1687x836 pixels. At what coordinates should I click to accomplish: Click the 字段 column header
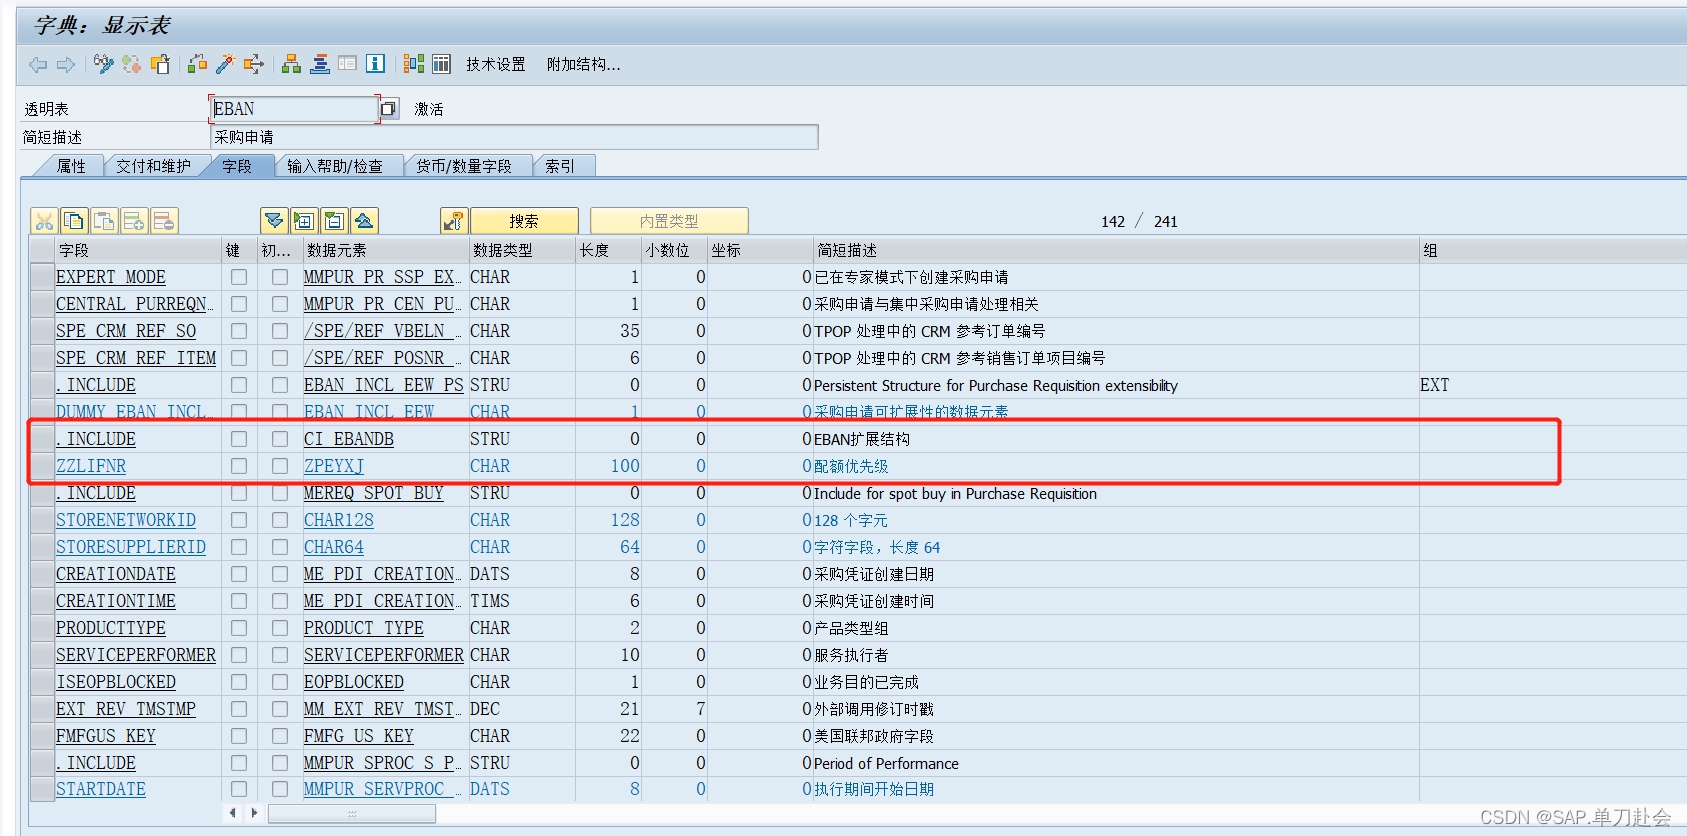pyautogui.click(x=138, y=250)
